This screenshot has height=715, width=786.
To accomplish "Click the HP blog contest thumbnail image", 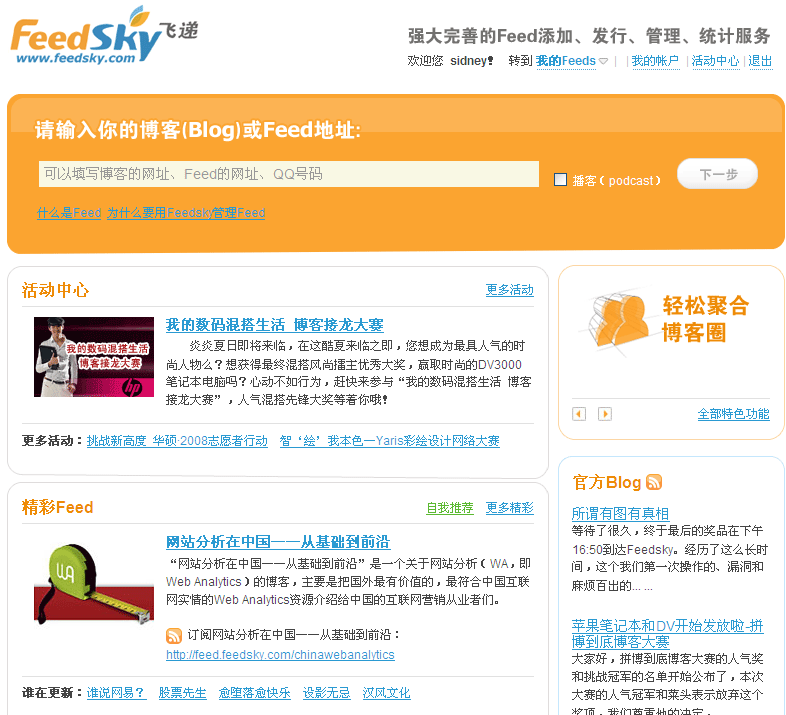I will (x=94, y=356).
